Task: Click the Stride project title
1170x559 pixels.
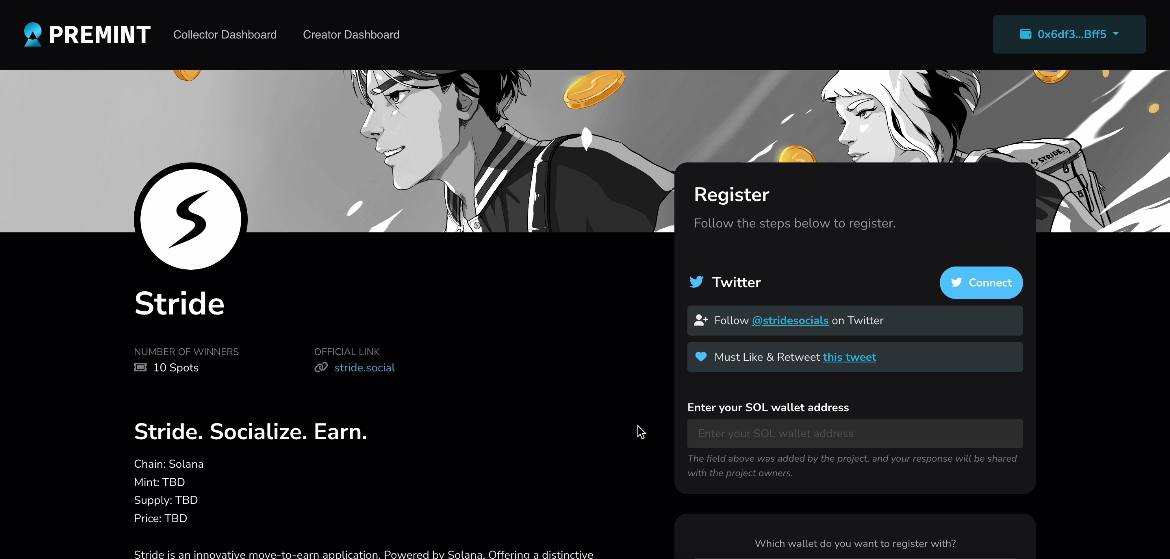Action: pyautogui.click(x=179, y=304)
